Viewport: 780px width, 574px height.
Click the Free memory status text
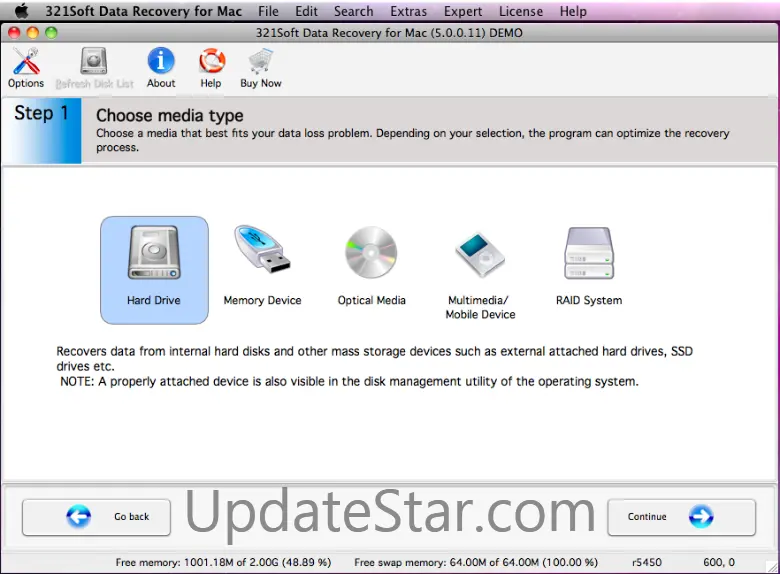pos(223,562)
